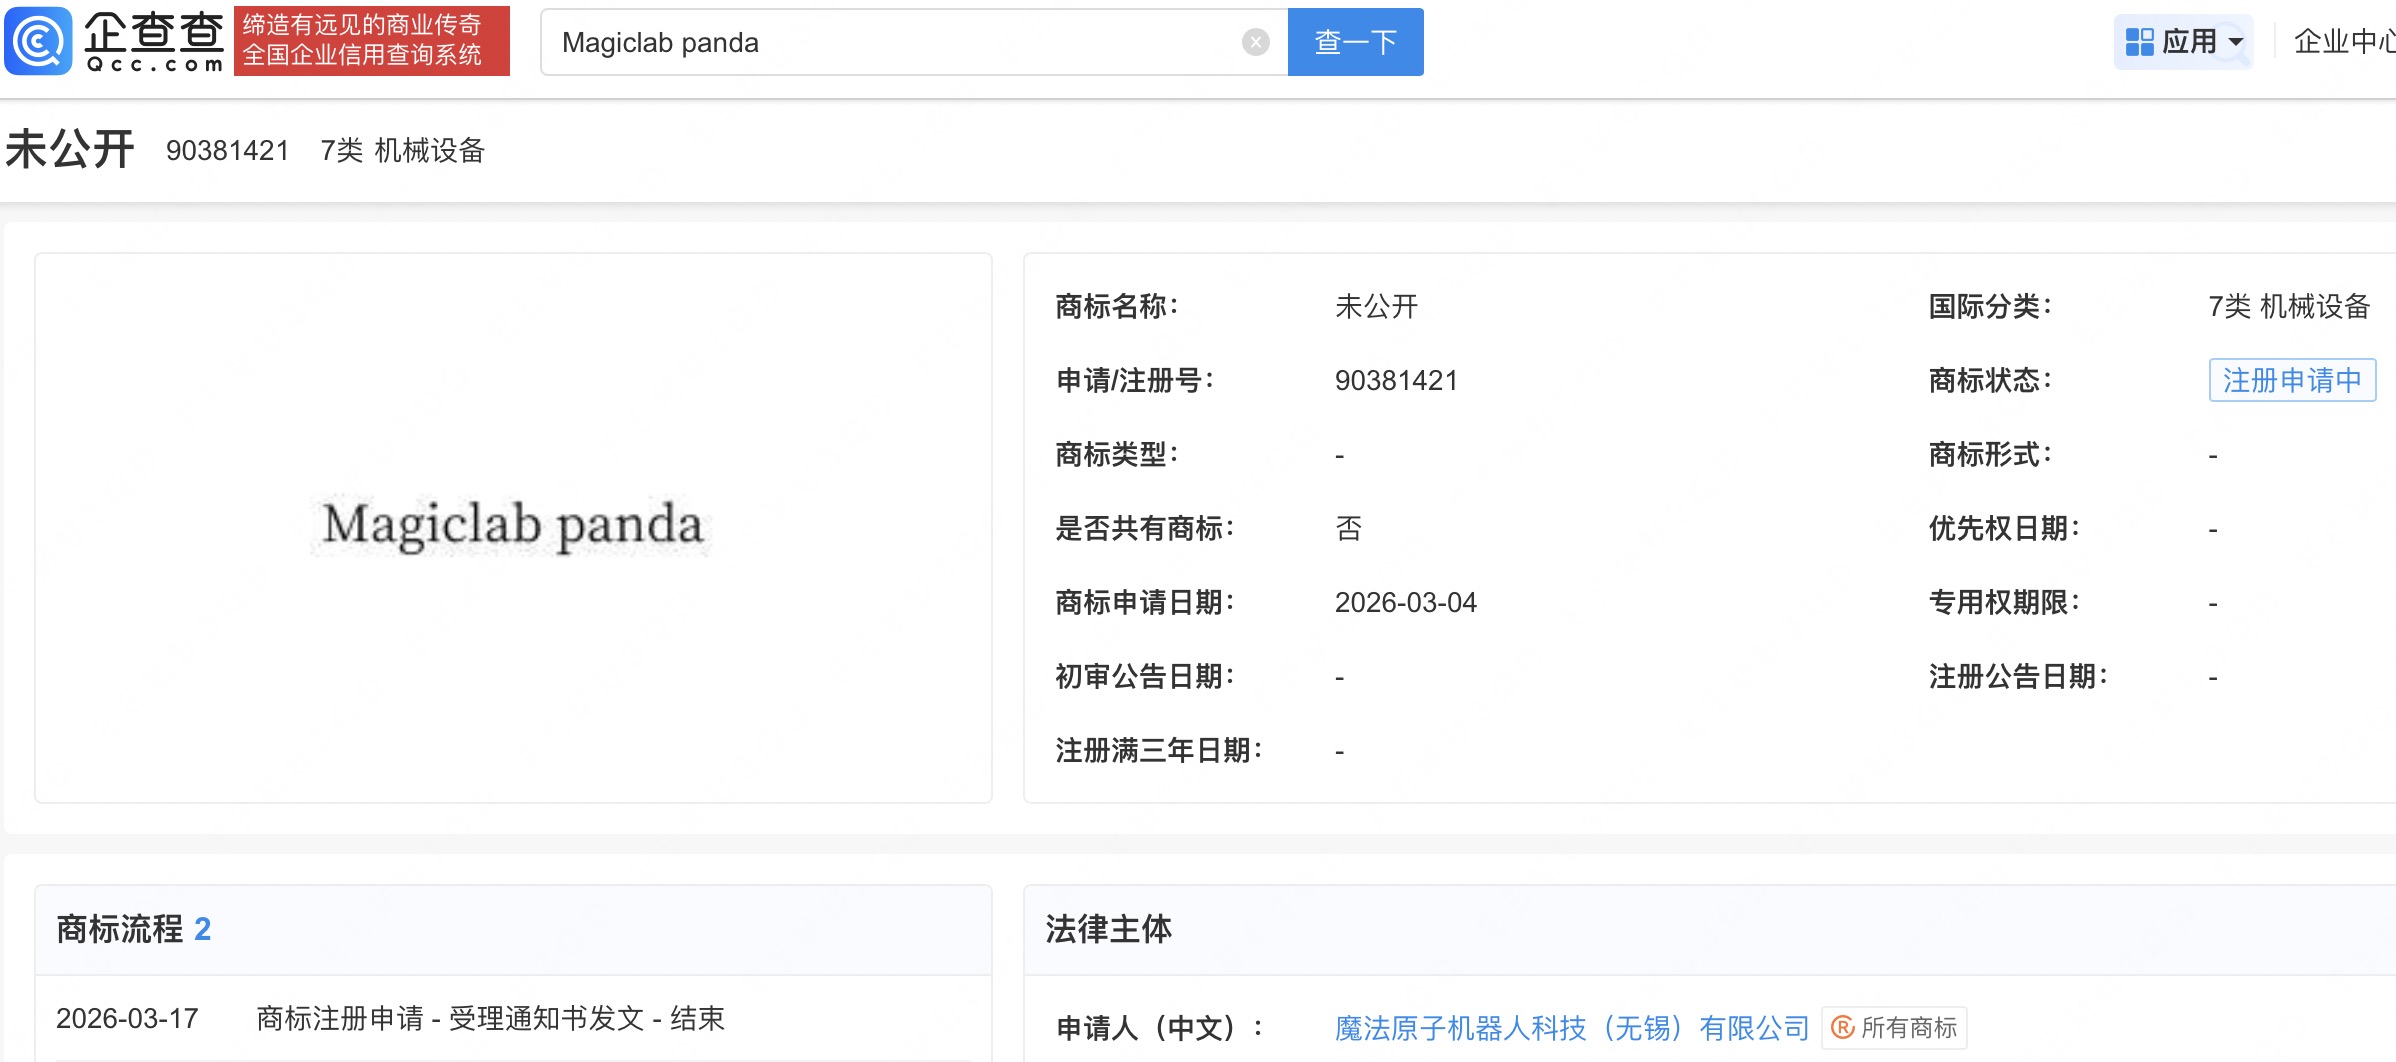Open link 魔法原子机器人科技（无锡）有限公司
This screenshot has width=2396, height=1062.
(x=1570, y=1027)
